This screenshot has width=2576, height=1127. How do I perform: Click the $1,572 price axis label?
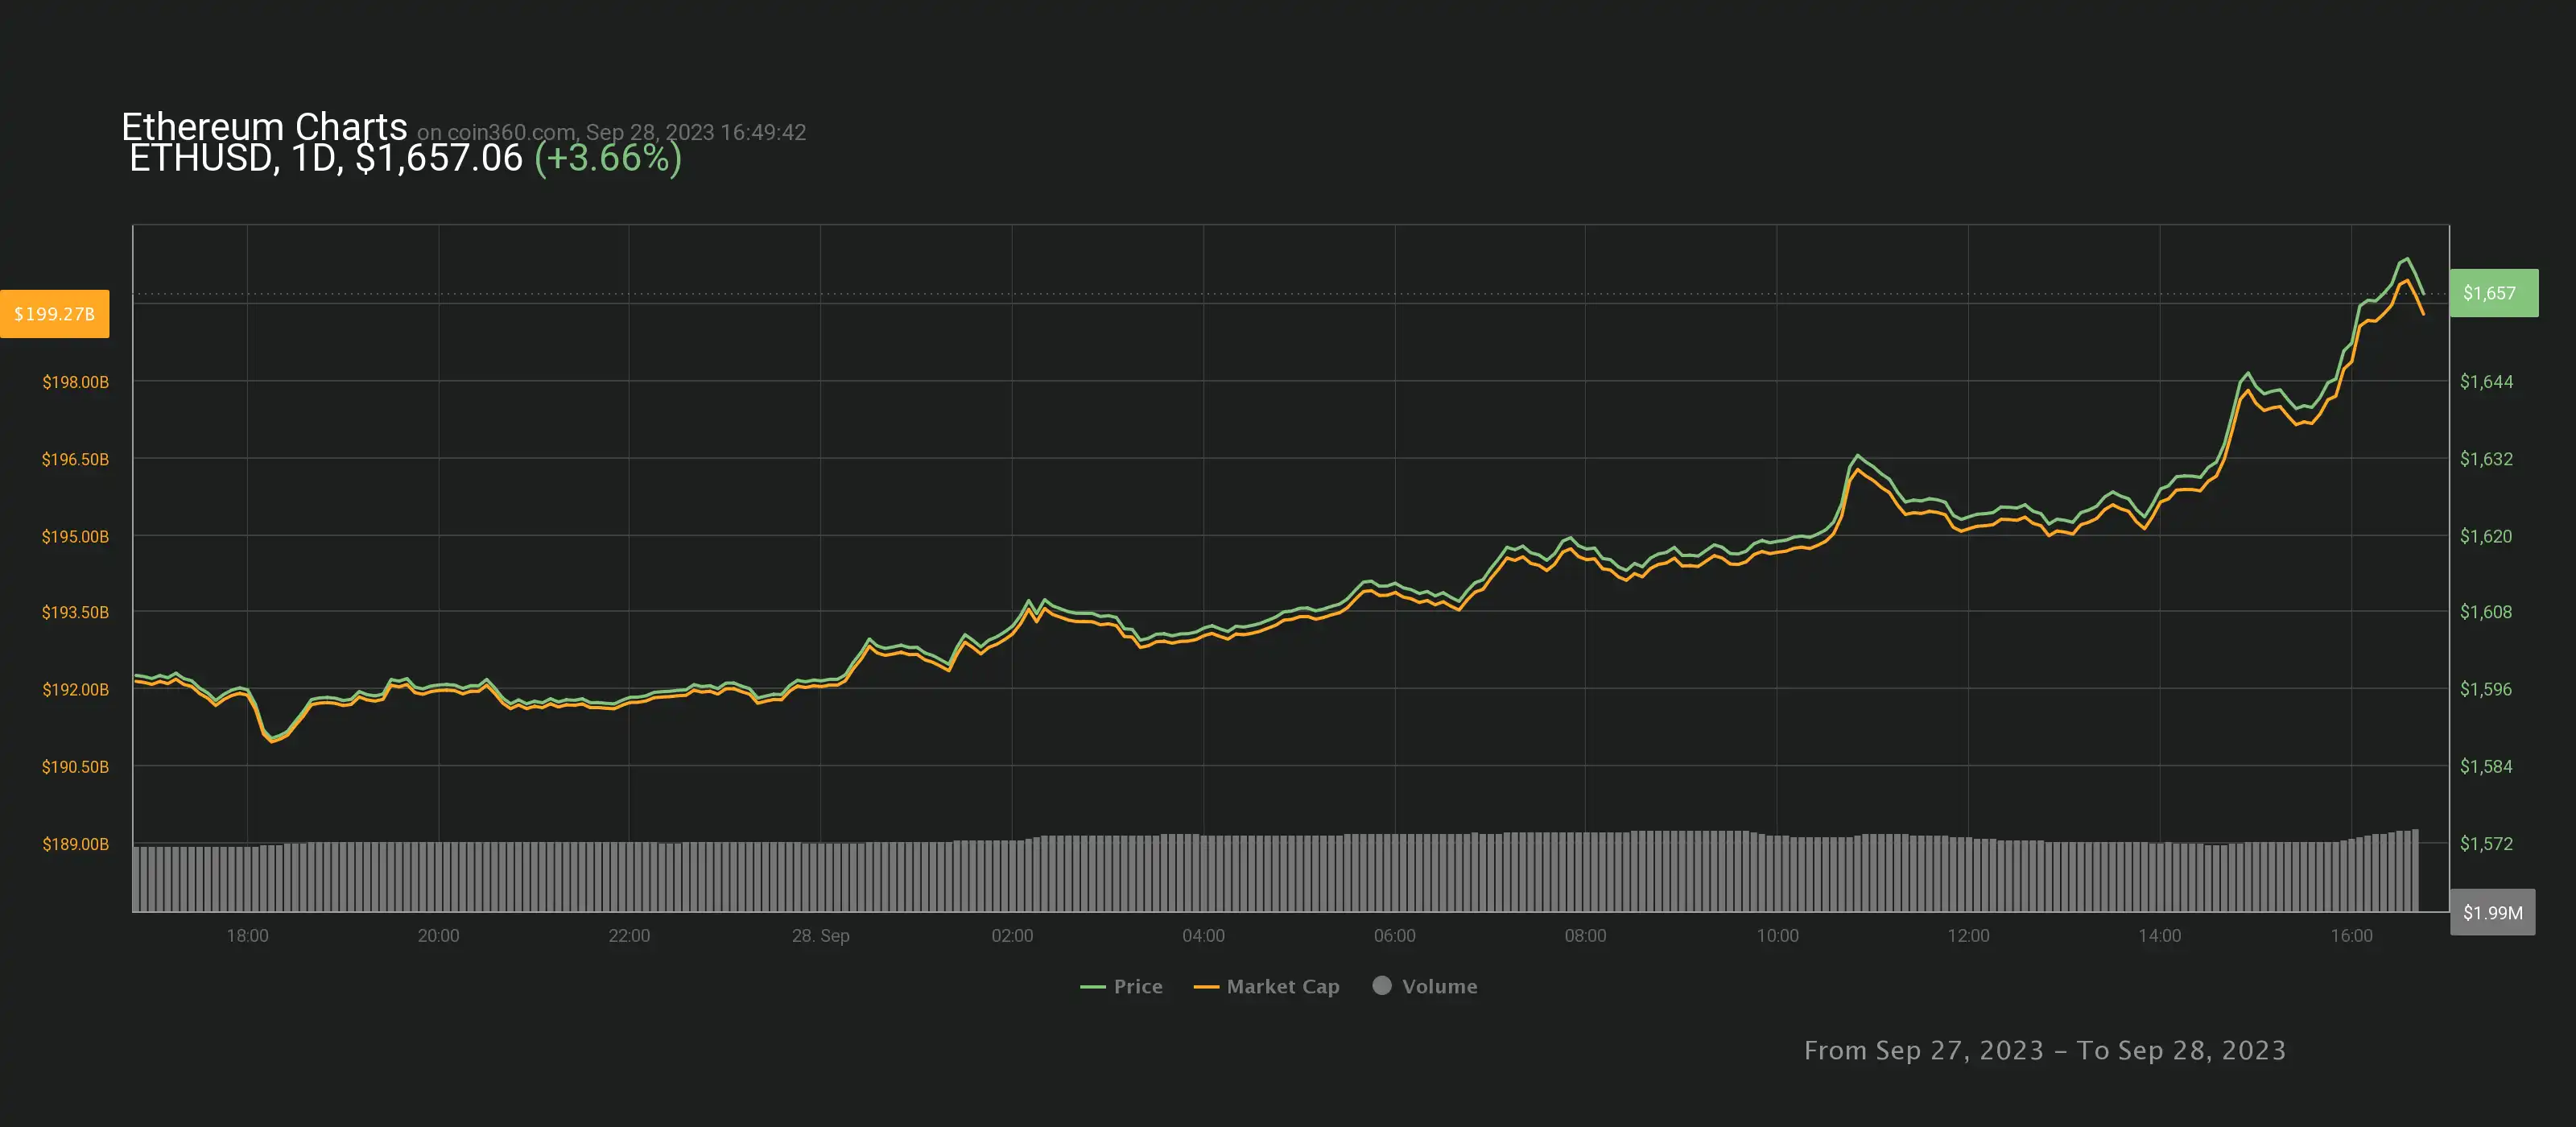point(2486,844)
